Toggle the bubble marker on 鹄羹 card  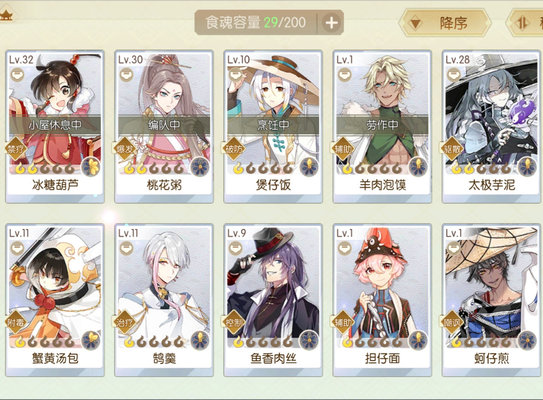(126, 248)
